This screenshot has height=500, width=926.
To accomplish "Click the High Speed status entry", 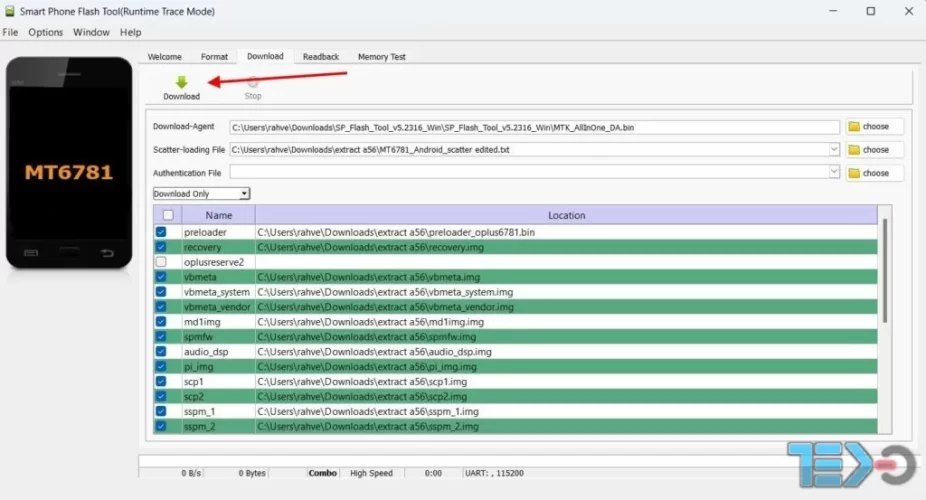I will click(x=371, y=473).
